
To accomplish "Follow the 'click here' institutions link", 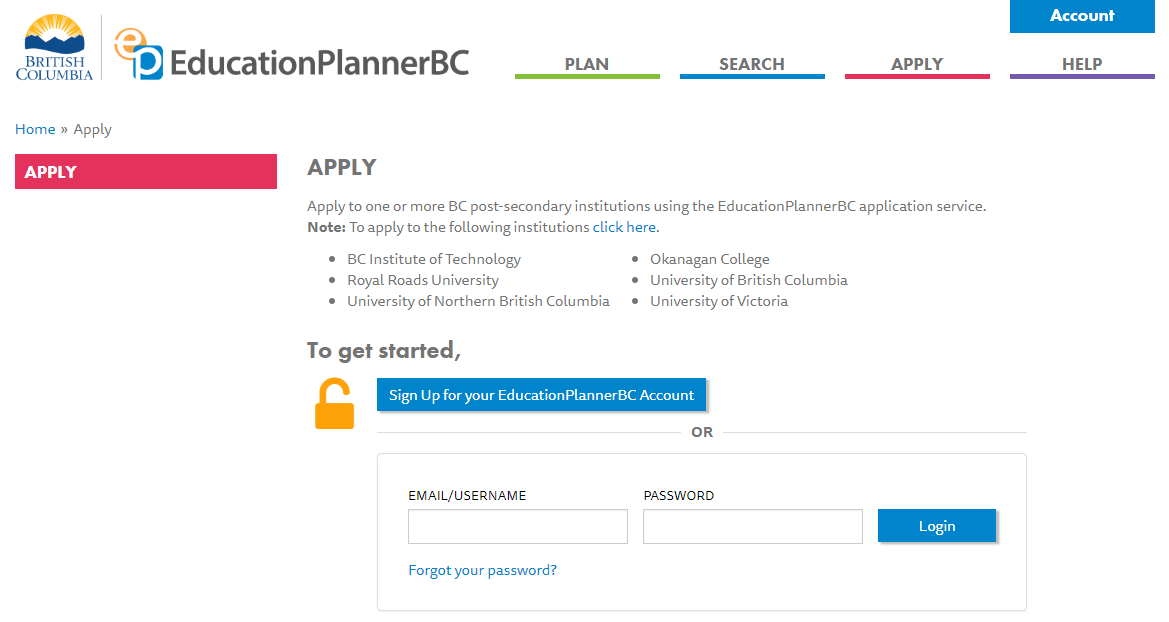I will (x=624, y=227).
